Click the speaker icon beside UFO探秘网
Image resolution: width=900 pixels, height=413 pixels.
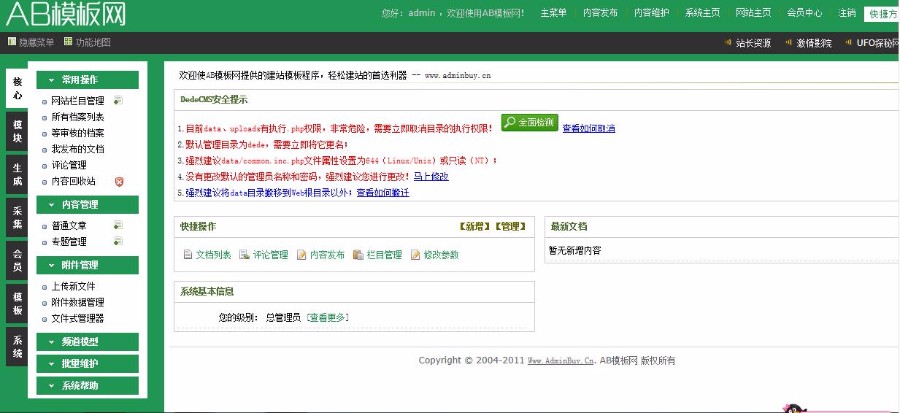pyautogui.click(x=848, y=42)
